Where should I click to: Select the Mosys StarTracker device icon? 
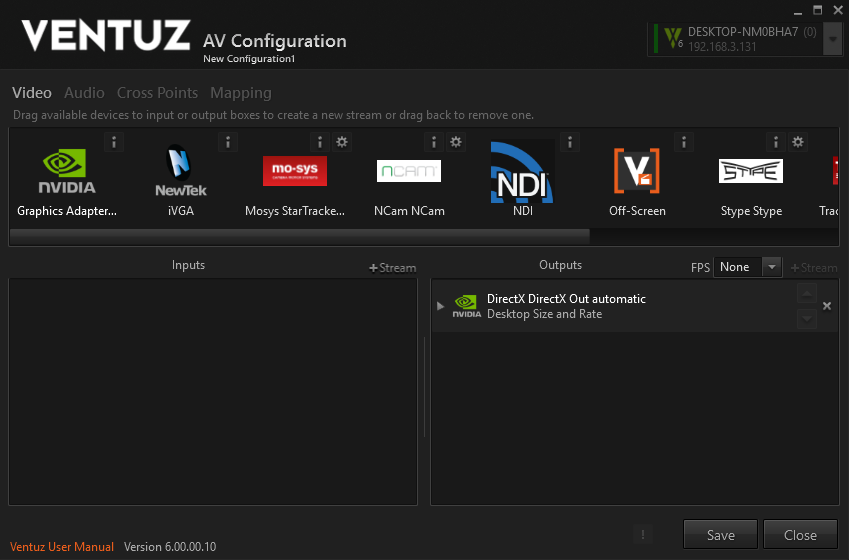(x=295, y=171)
